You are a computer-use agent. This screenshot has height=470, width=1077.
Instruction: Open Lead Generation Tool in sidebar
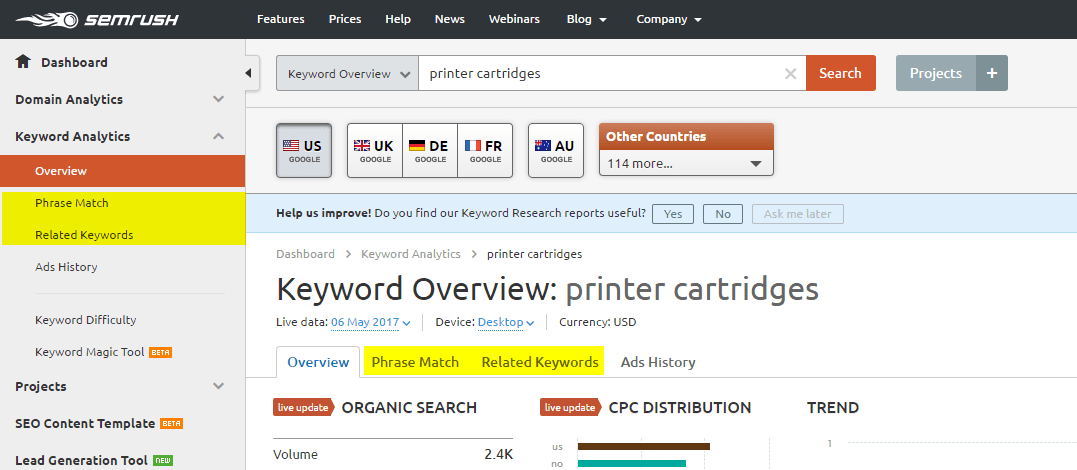82,460
